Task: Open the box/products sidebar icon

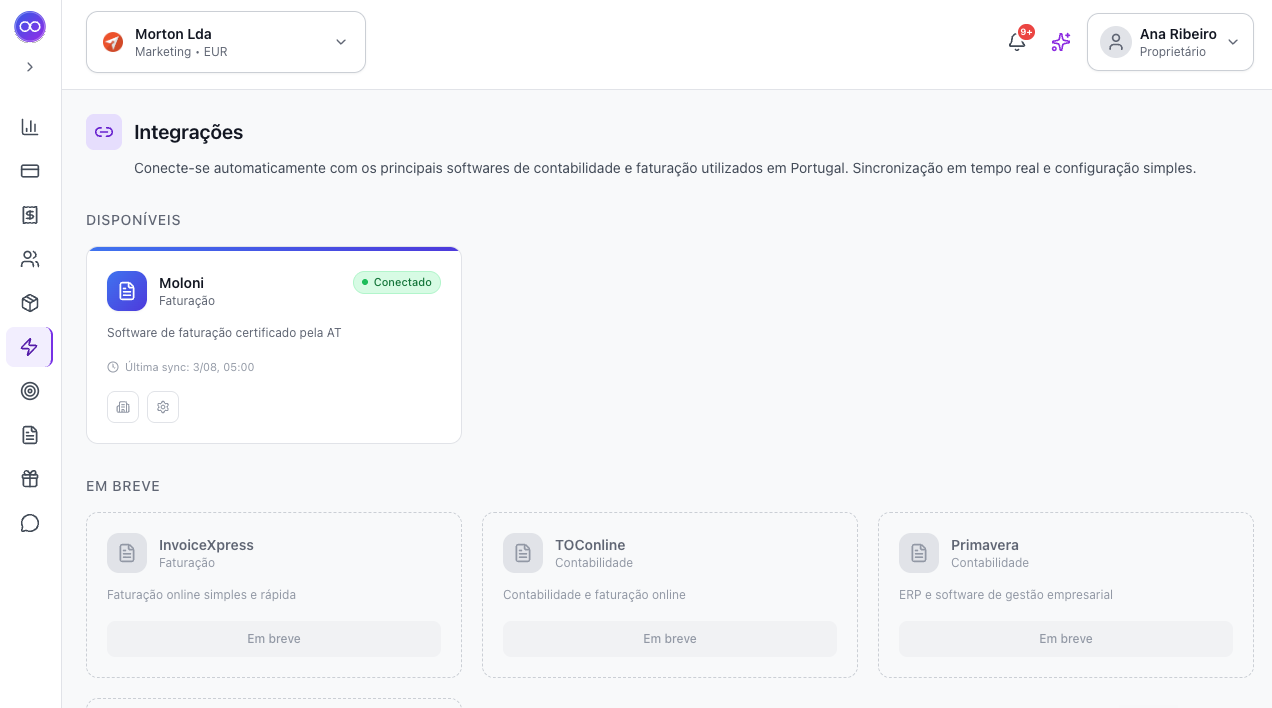Action: [x=30, y=303]
